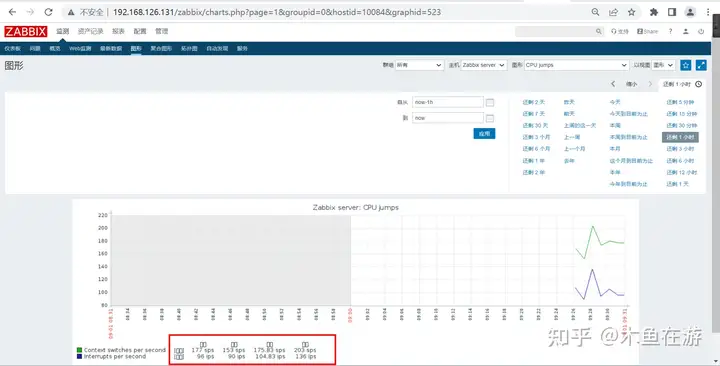The width and height of the screenshot is (720, 366).
Task: Reload the page with browser refresh icon
Action: (x=48, y=12)
